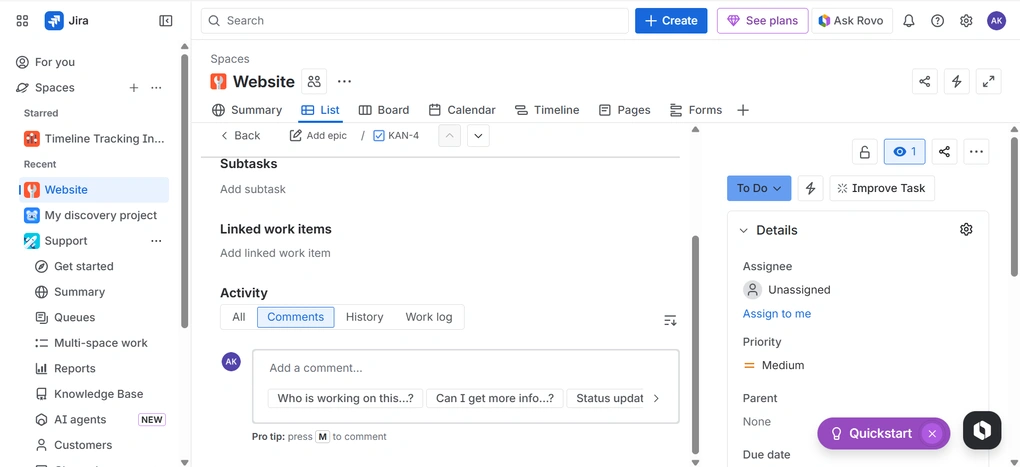Viewport: 1020px width, 467px height.
Task: Collapse the Details section chevron
Action: pos(744,230)
